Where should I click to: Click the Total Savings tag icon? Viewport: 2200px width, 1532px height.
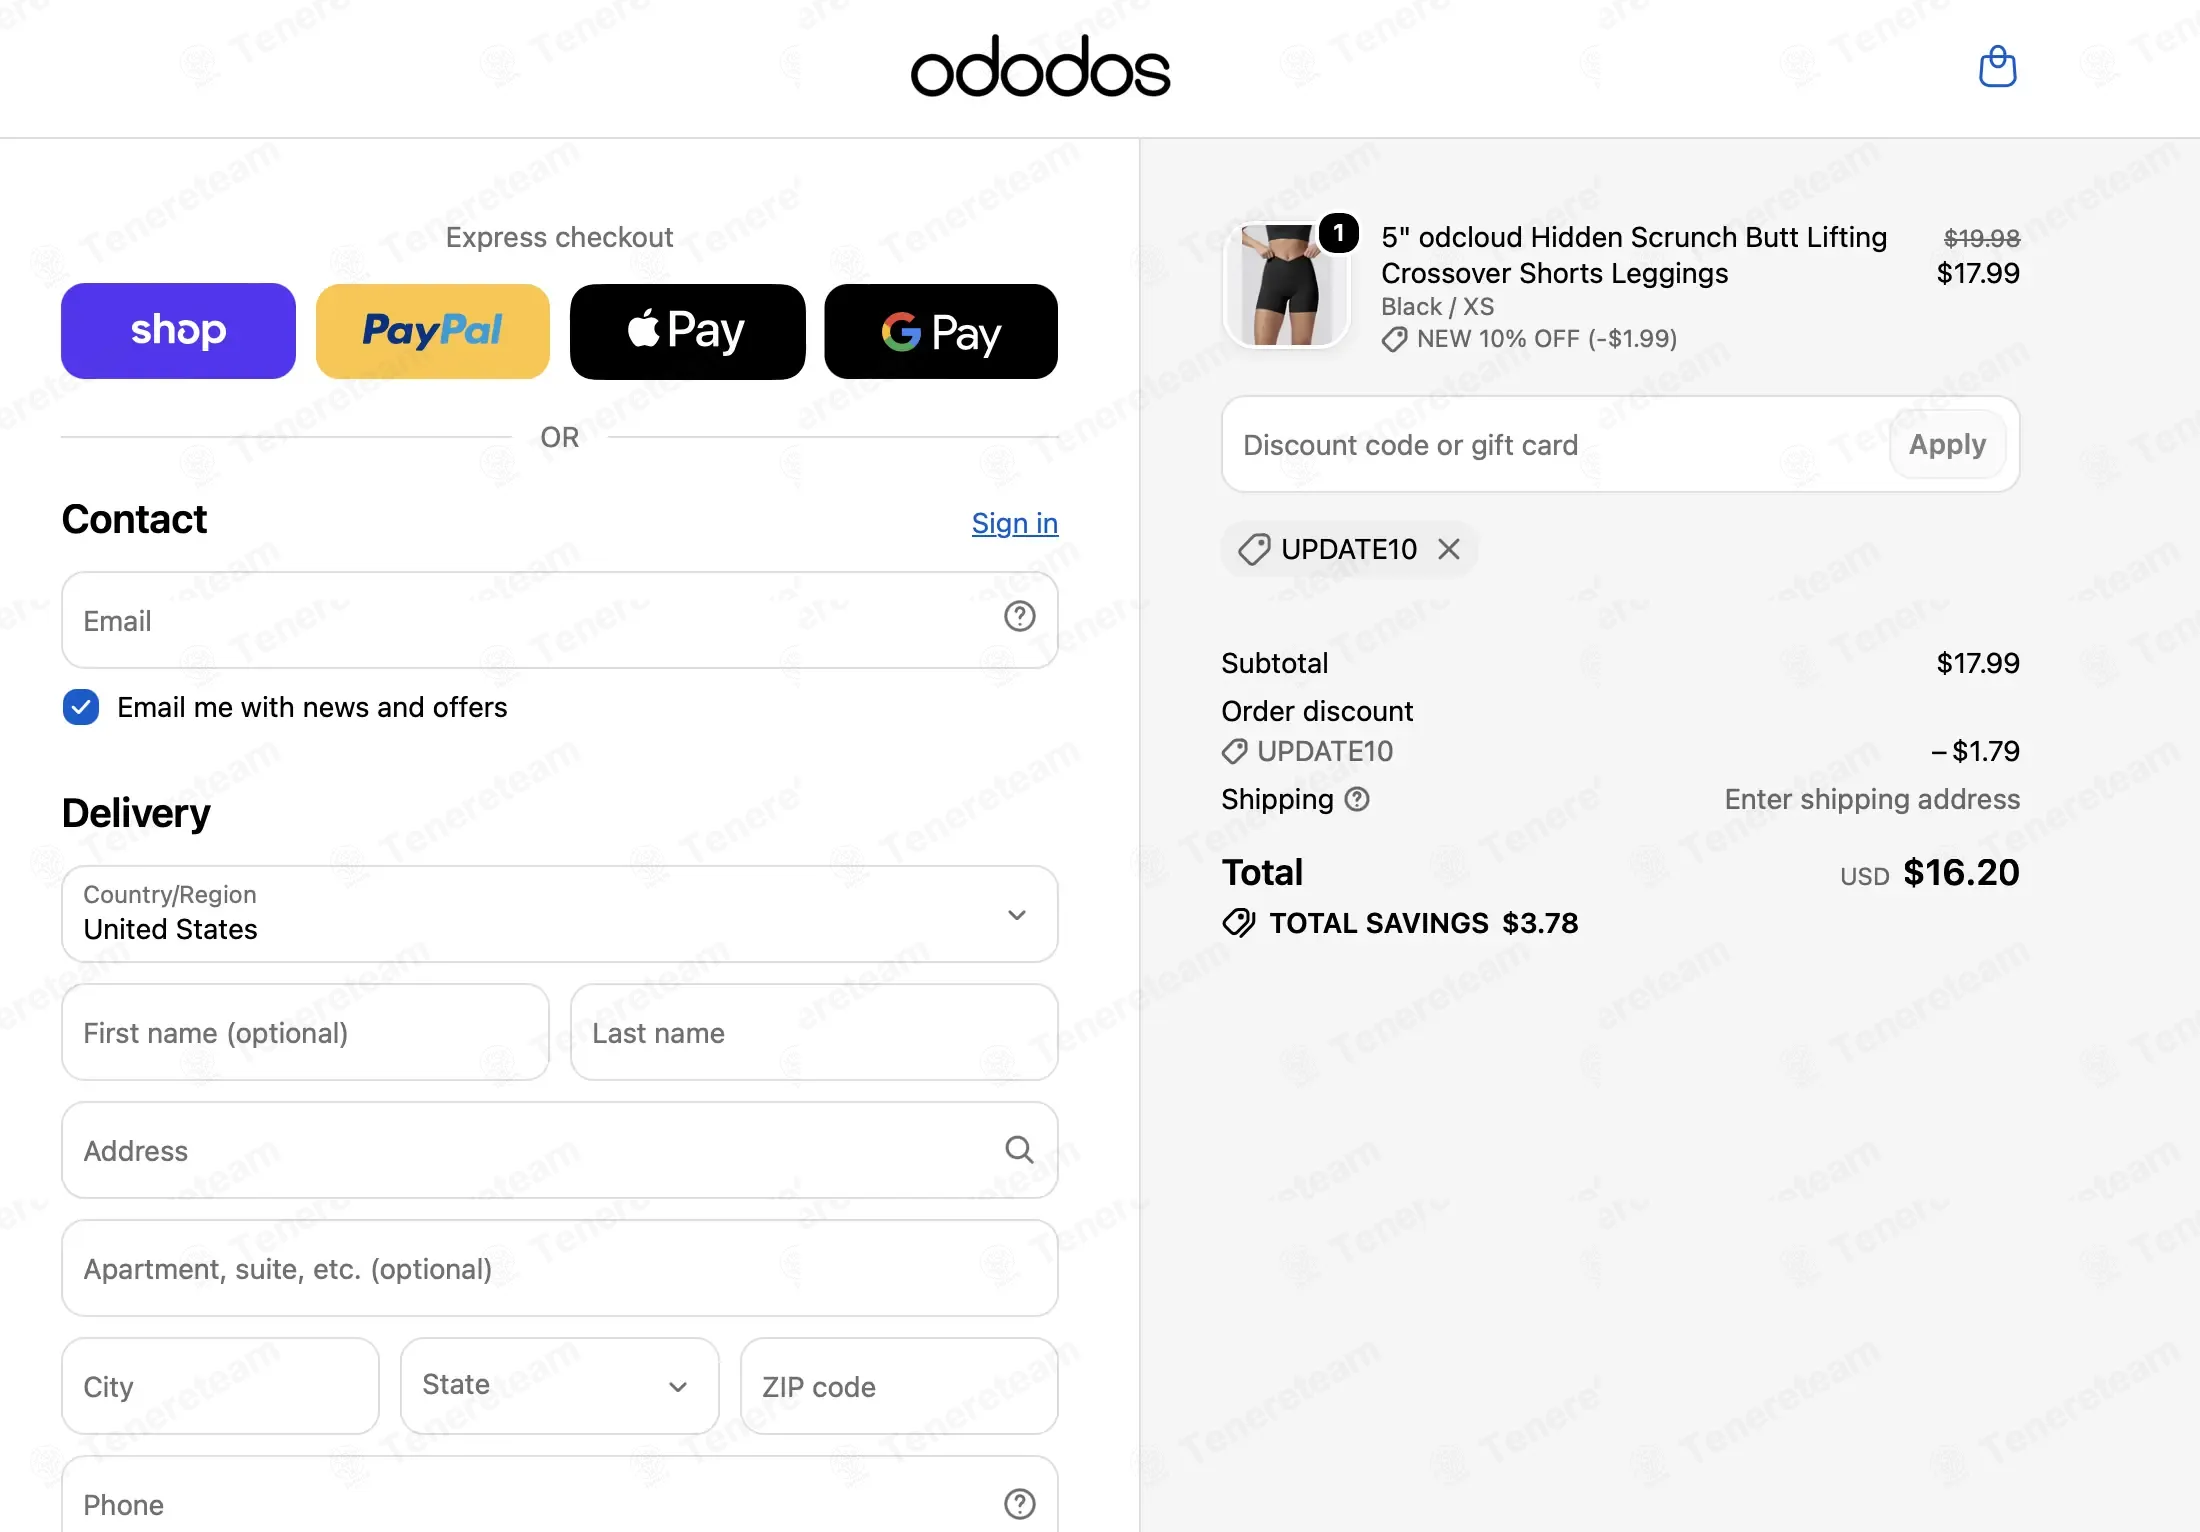(x=1239, y=922)
